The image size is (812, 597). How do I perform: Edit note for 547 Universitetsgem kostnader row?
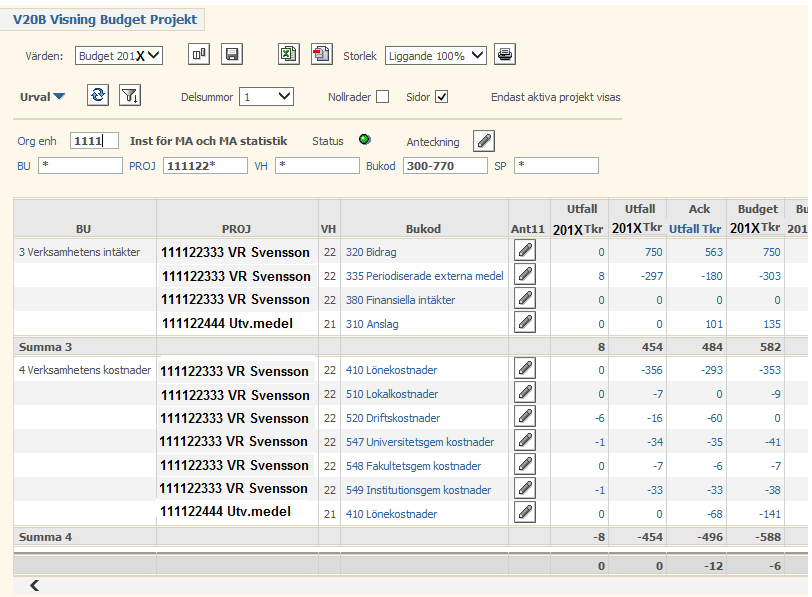(525, 441)
